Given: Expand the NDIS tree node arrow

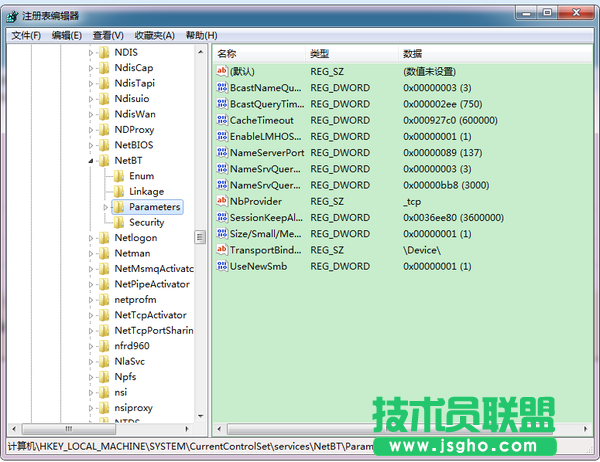Looking at the screenshot, I should click(91, 53).
